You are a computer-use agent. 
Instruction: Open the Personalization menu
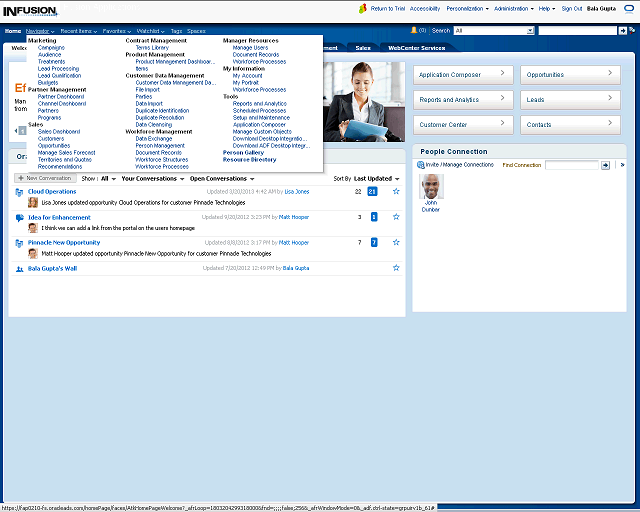[468, 8]
